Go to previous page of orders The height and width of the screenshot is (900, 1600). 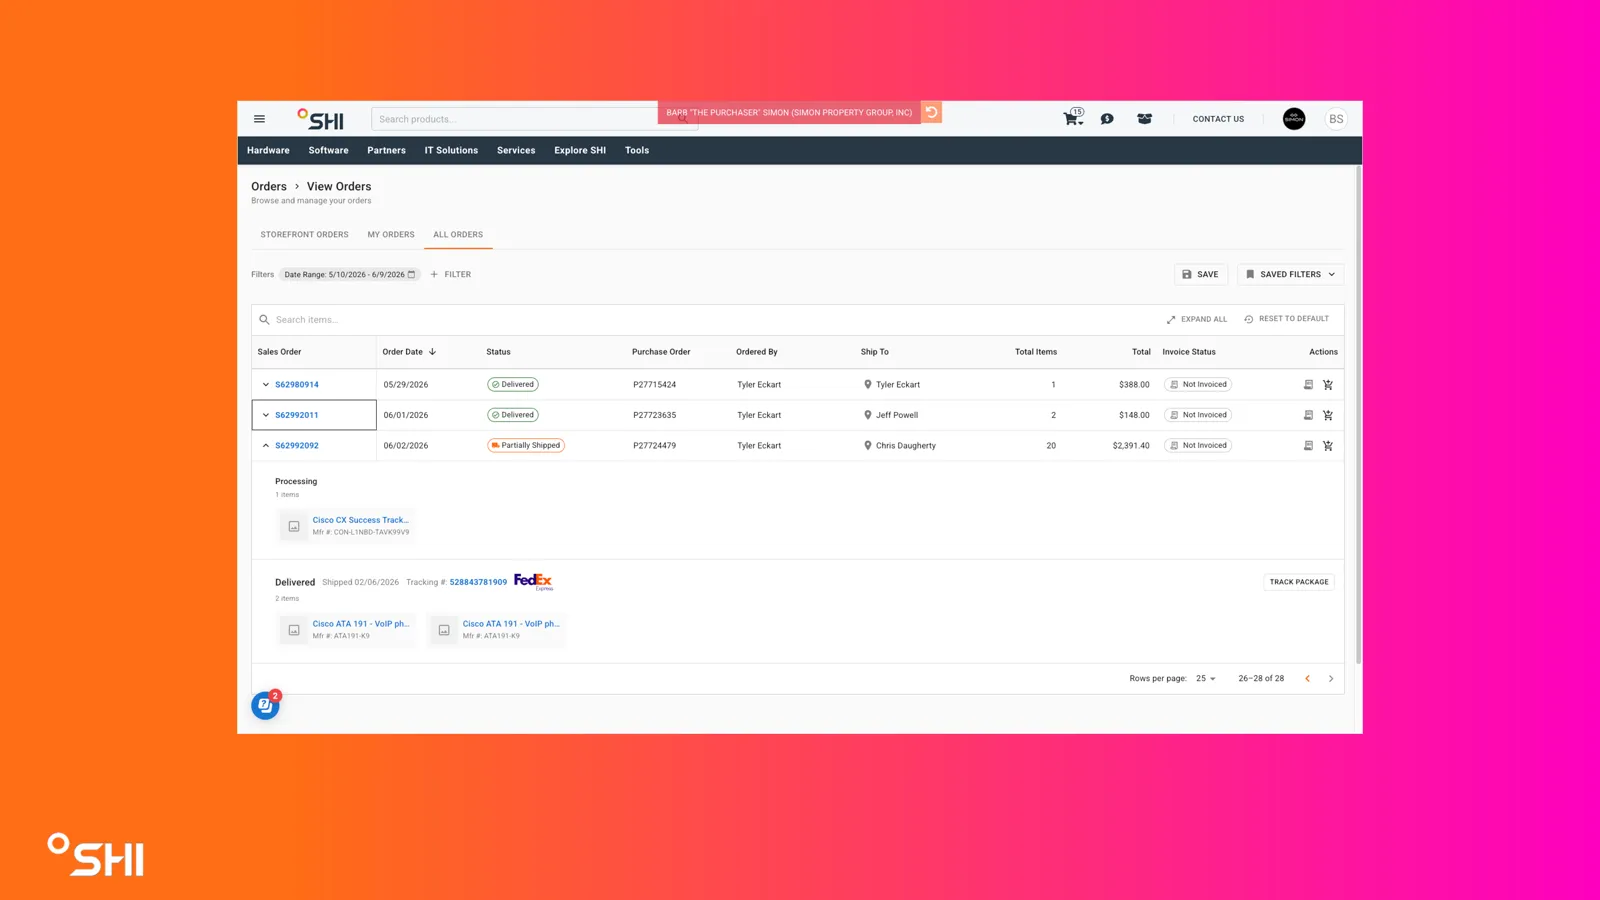tap(1307, 678)
